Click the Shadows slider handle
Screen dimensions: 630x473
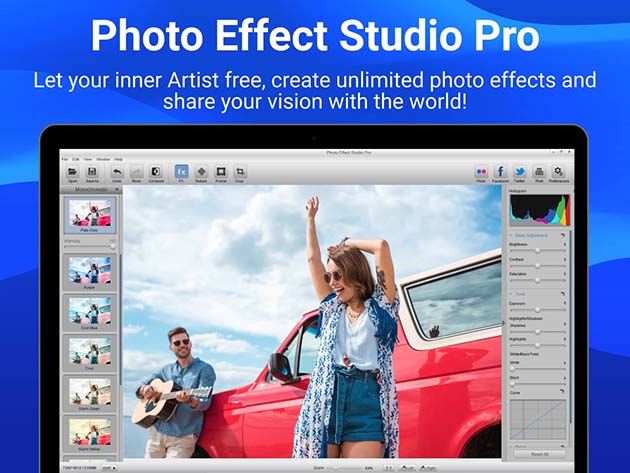point(538,332)
